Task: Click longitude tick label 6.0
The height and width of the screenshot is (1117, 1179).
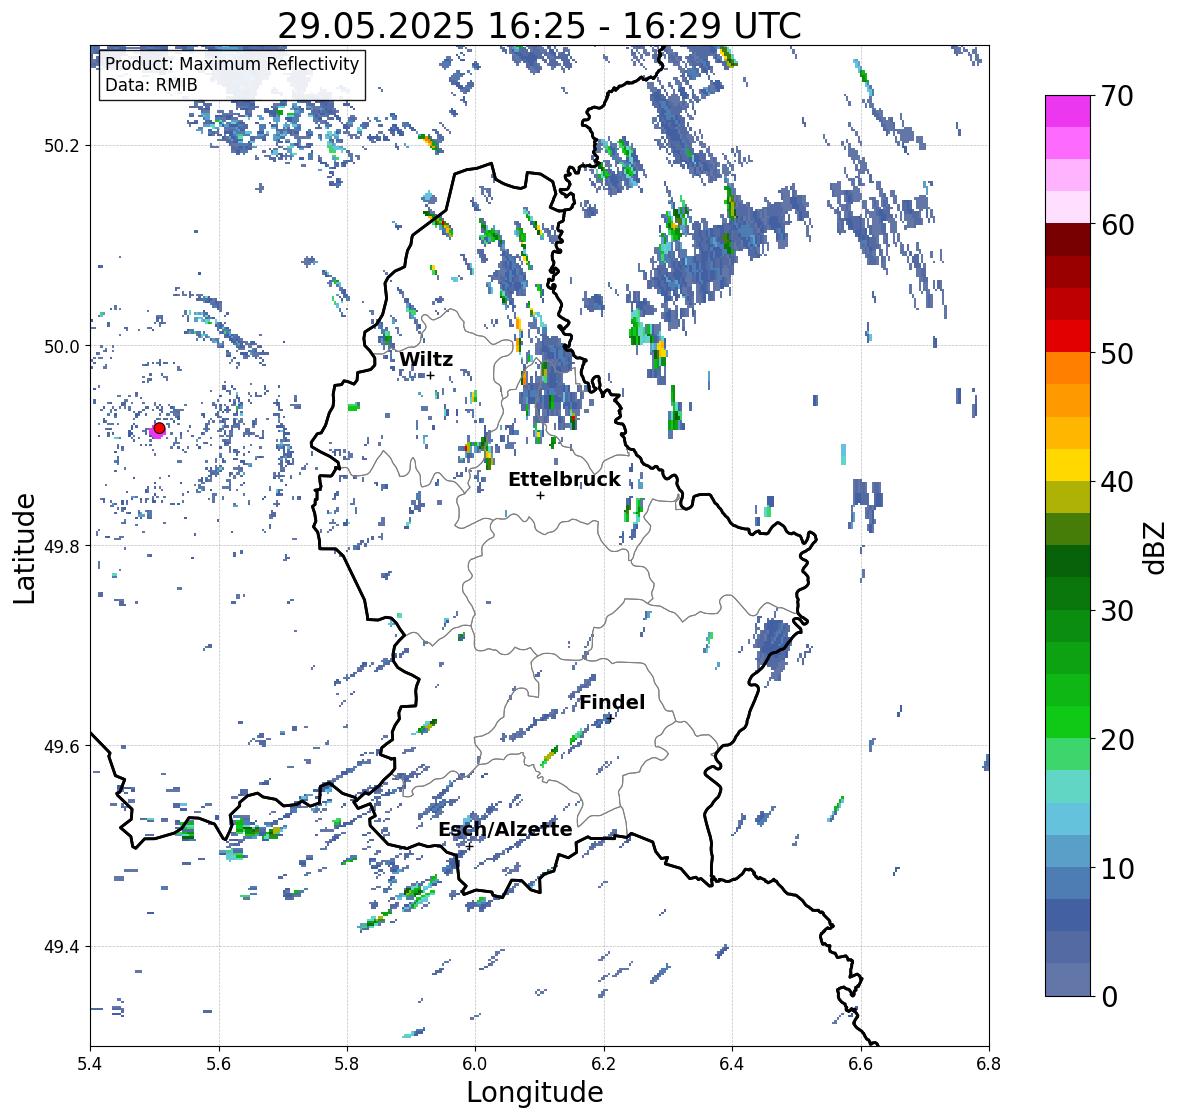Action: [x=475, y=1064]
